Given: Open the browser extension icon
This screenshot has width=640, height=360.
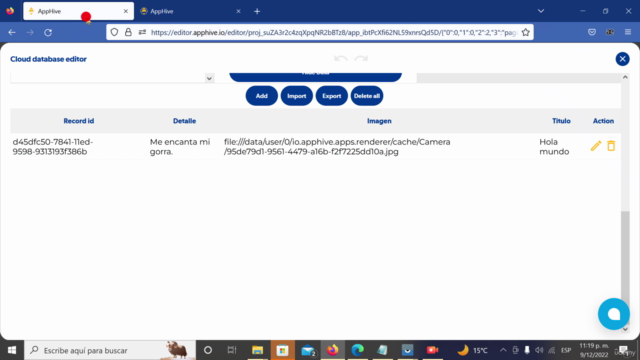Looking at the screenshot, I should click(x=610, y=32).
